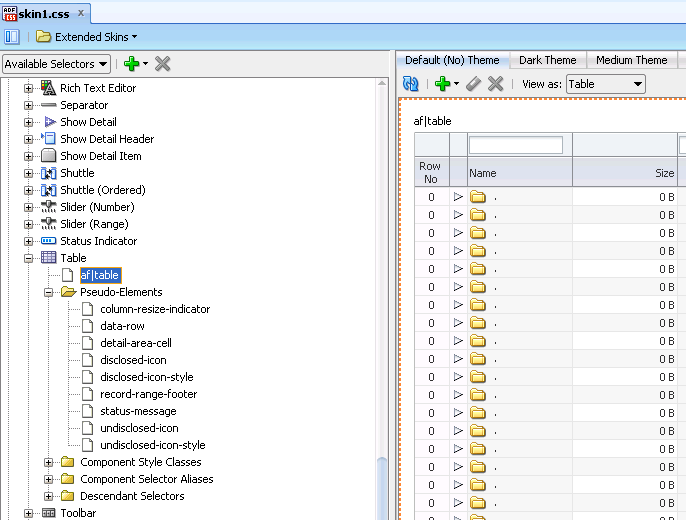This screenshot has height=520, width=686.
Task: Open the Available Selectors dropdown
Action: (56, 64)
